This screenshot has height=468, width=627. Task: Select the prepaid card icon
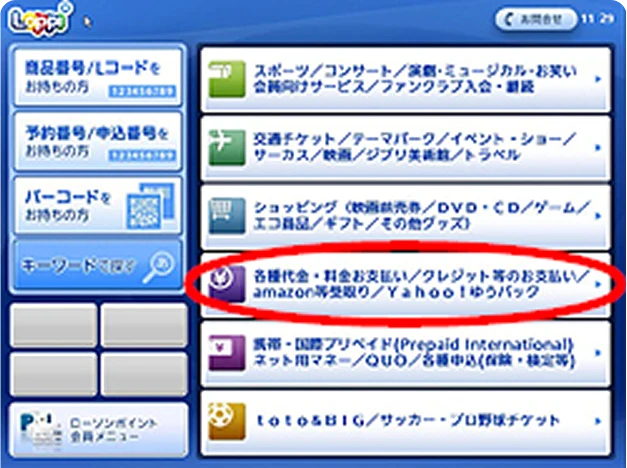pyautogui.click(x=227, y=352)
